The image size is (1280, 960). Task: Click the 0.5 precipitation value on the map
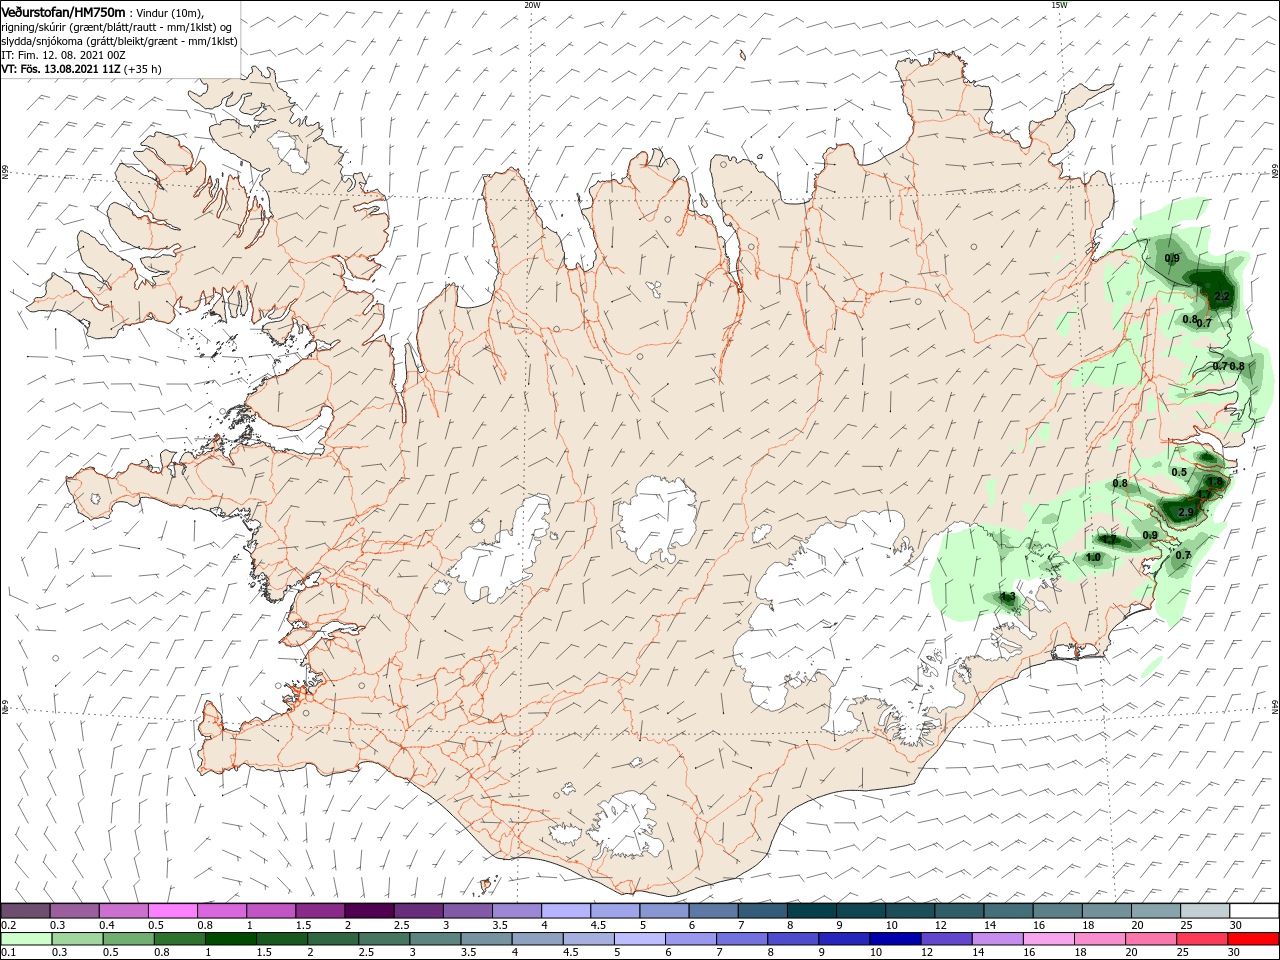[1179, 473]
